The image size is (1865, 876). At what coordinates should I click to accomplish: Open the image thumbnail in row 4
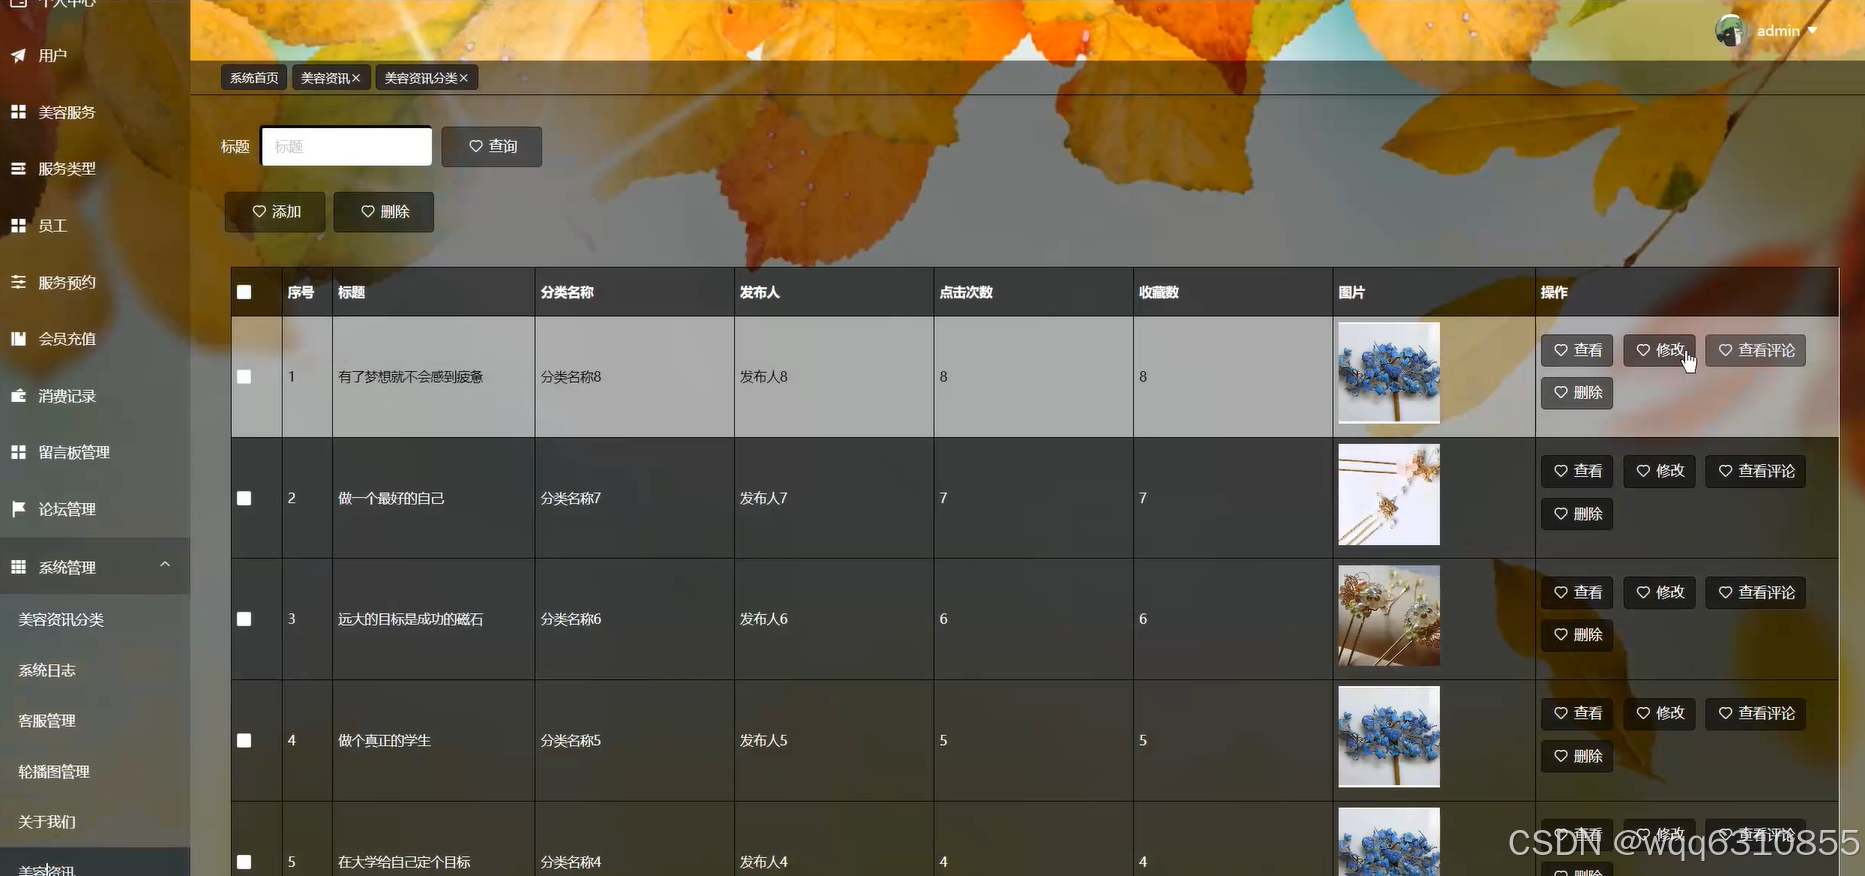click(x=1389, y=737)
